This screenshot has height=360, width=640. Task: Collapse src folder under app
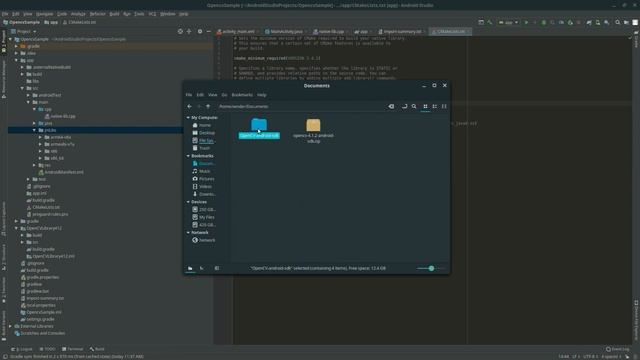pos(22,88)
